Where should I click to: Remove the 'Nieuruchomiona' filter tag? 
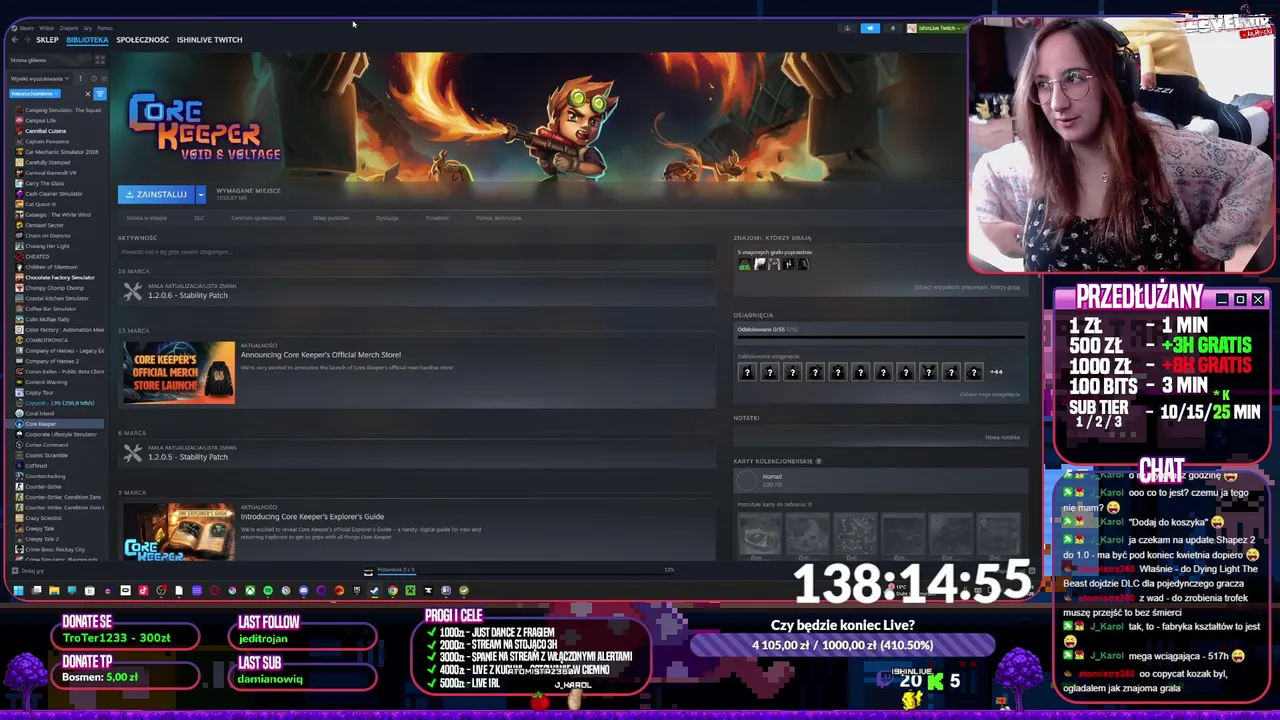tap(56, 94)
